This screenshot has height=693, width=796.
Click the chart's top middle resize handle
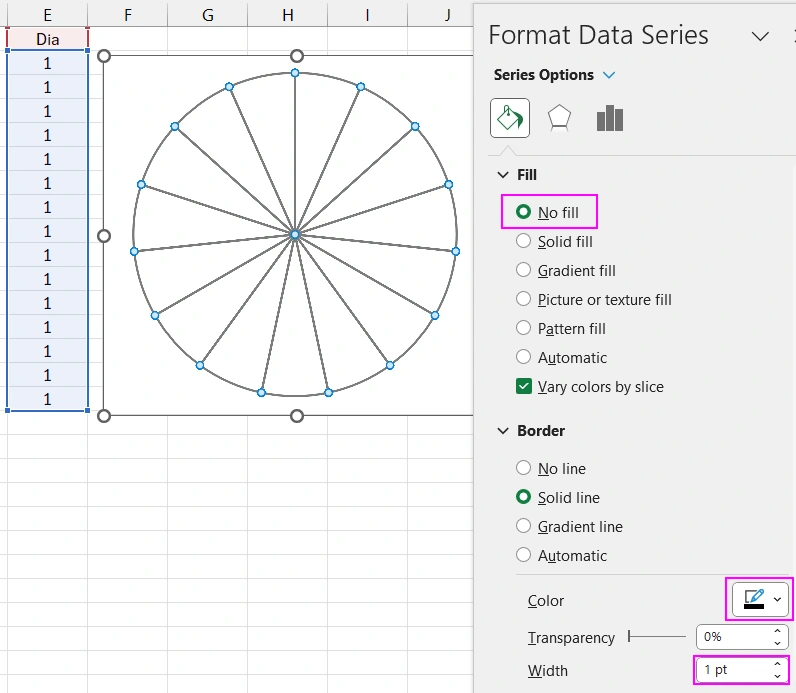pos(296,56)
